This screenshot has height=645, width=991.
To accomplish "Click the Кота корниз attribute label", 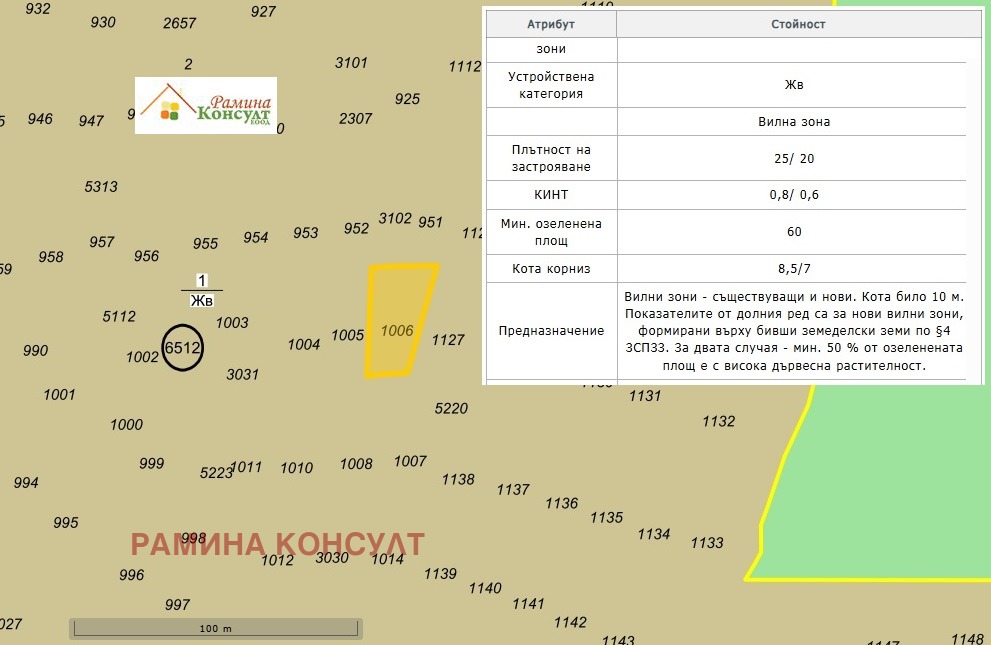I will [x=551, y=268].
